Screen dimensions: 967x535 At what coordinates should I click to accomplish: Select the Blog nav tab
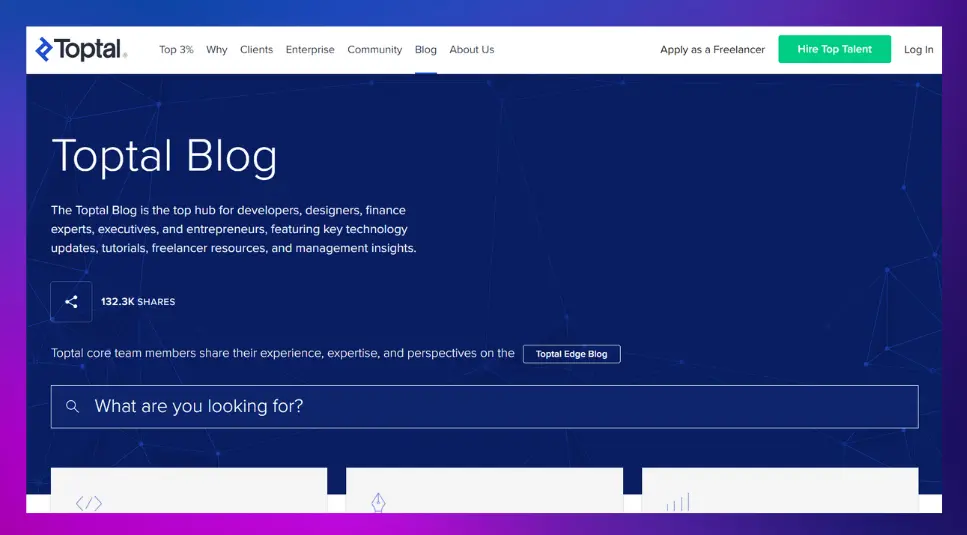[x=426, y=49]
